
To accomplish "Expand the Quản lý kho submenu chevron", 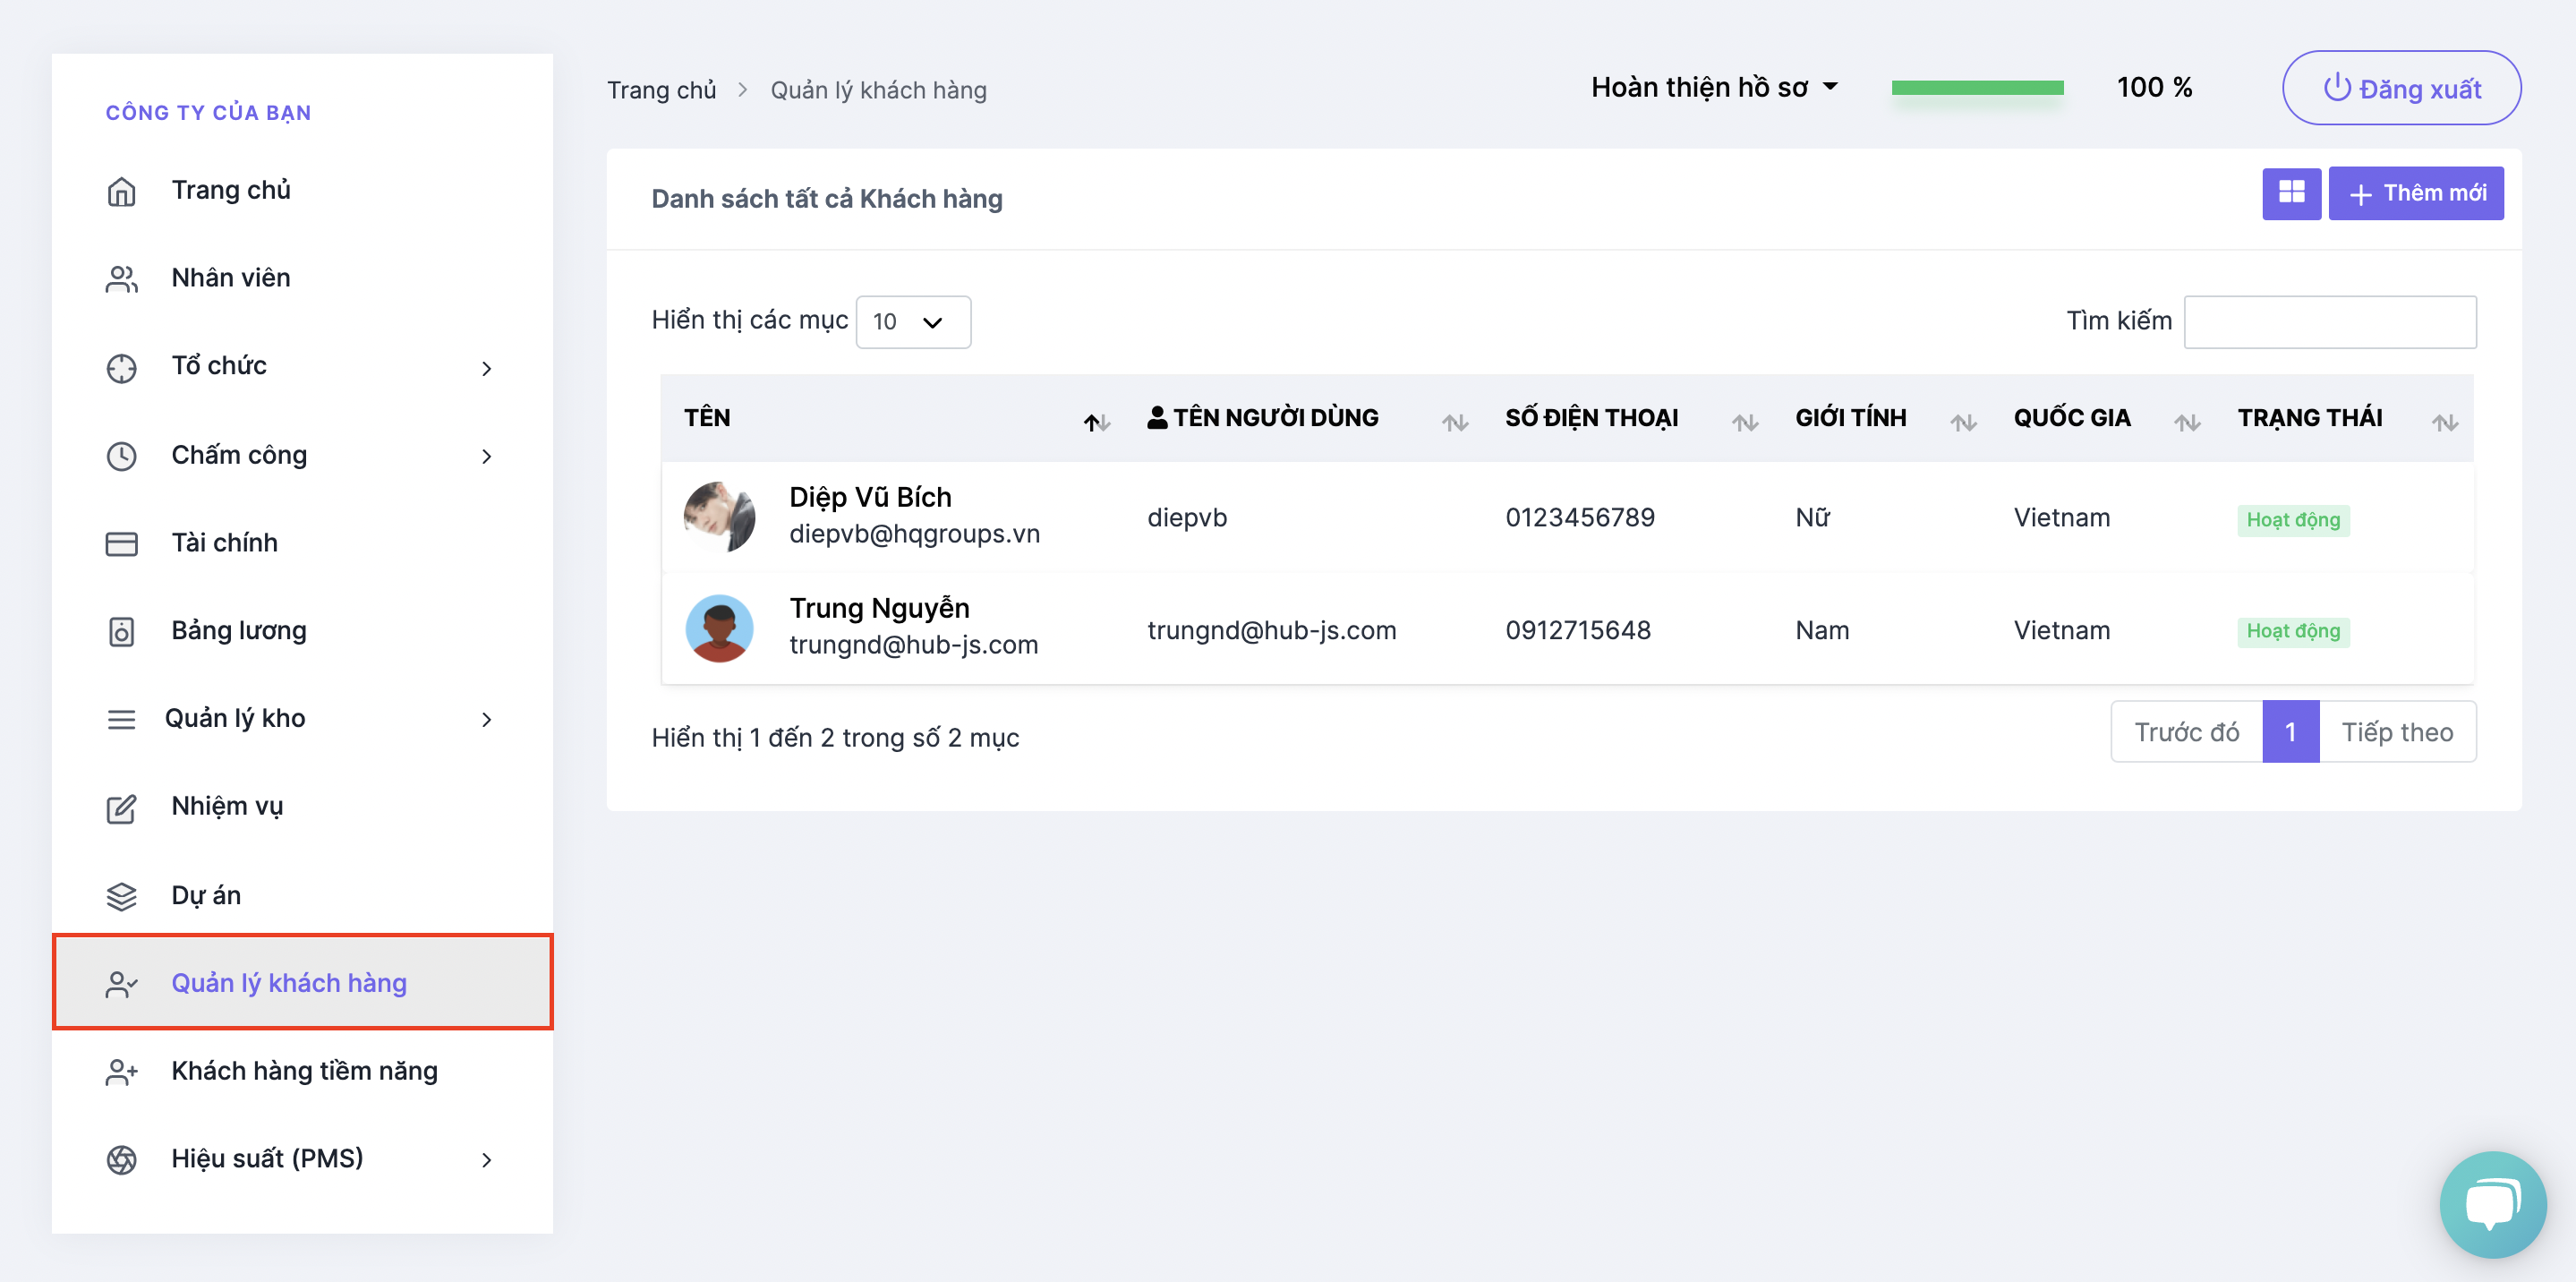I will pos(487,719).
